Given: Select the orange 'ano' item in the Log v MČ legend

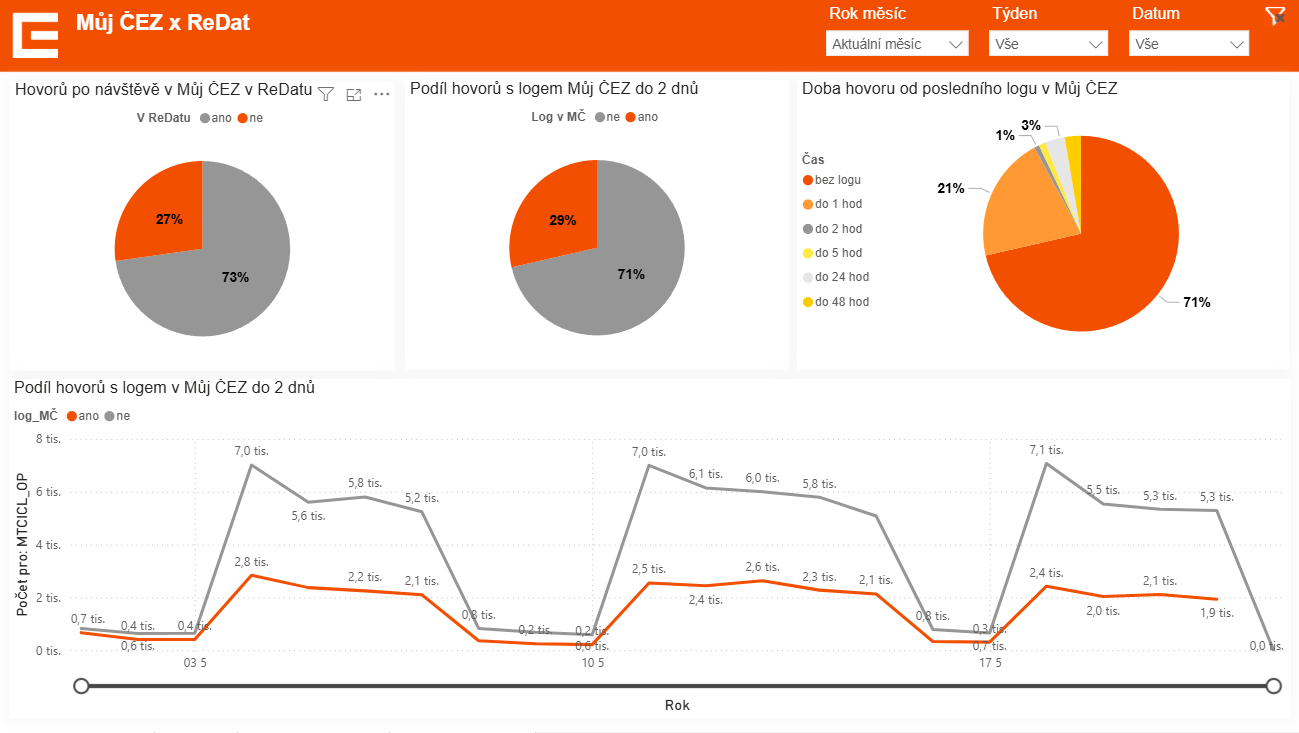Looking at the screenshot, I should pos(642,117).
